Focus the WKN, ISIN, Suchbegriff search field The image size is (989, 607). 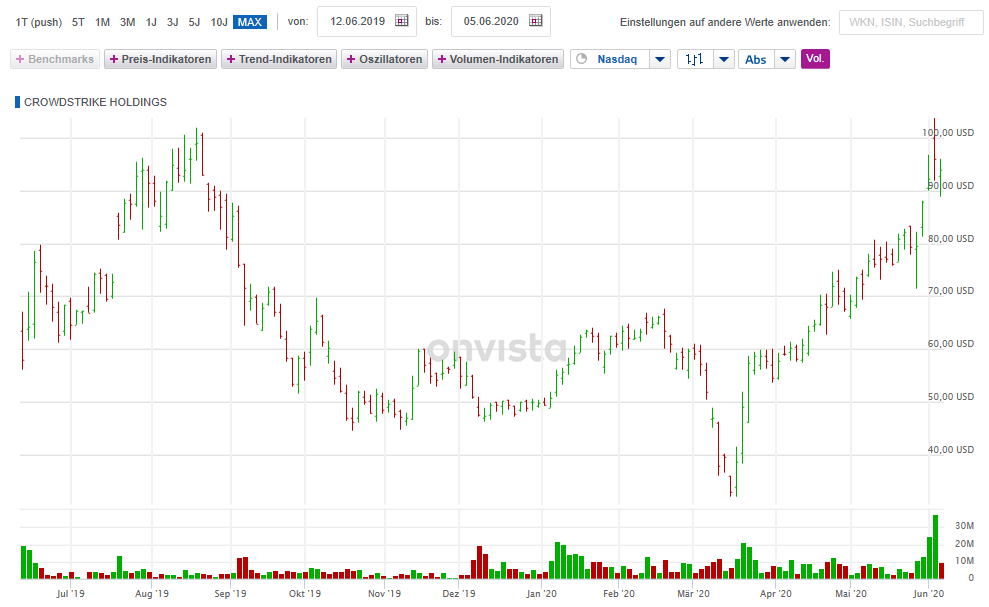coord(911,22)
